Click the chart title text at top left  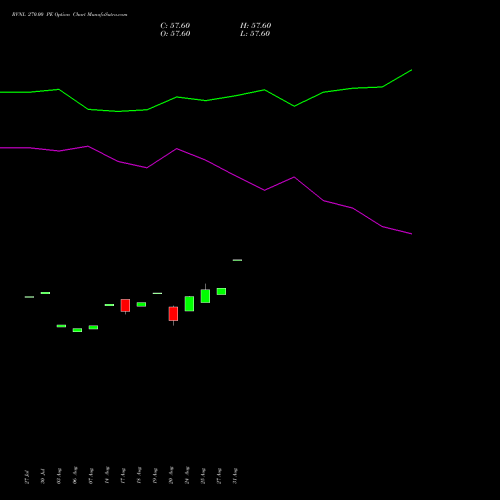click(x=69, y=15)
